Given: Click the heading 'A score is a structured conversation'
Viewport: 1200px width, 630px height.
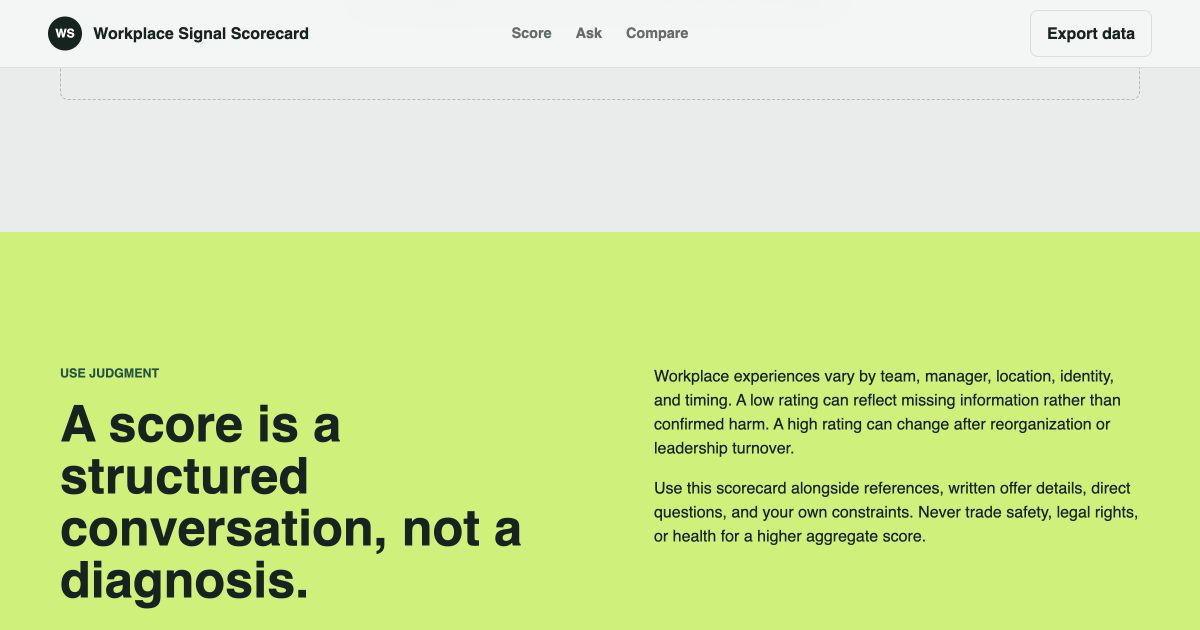Looking at the screenshot, I should (291, 503).
